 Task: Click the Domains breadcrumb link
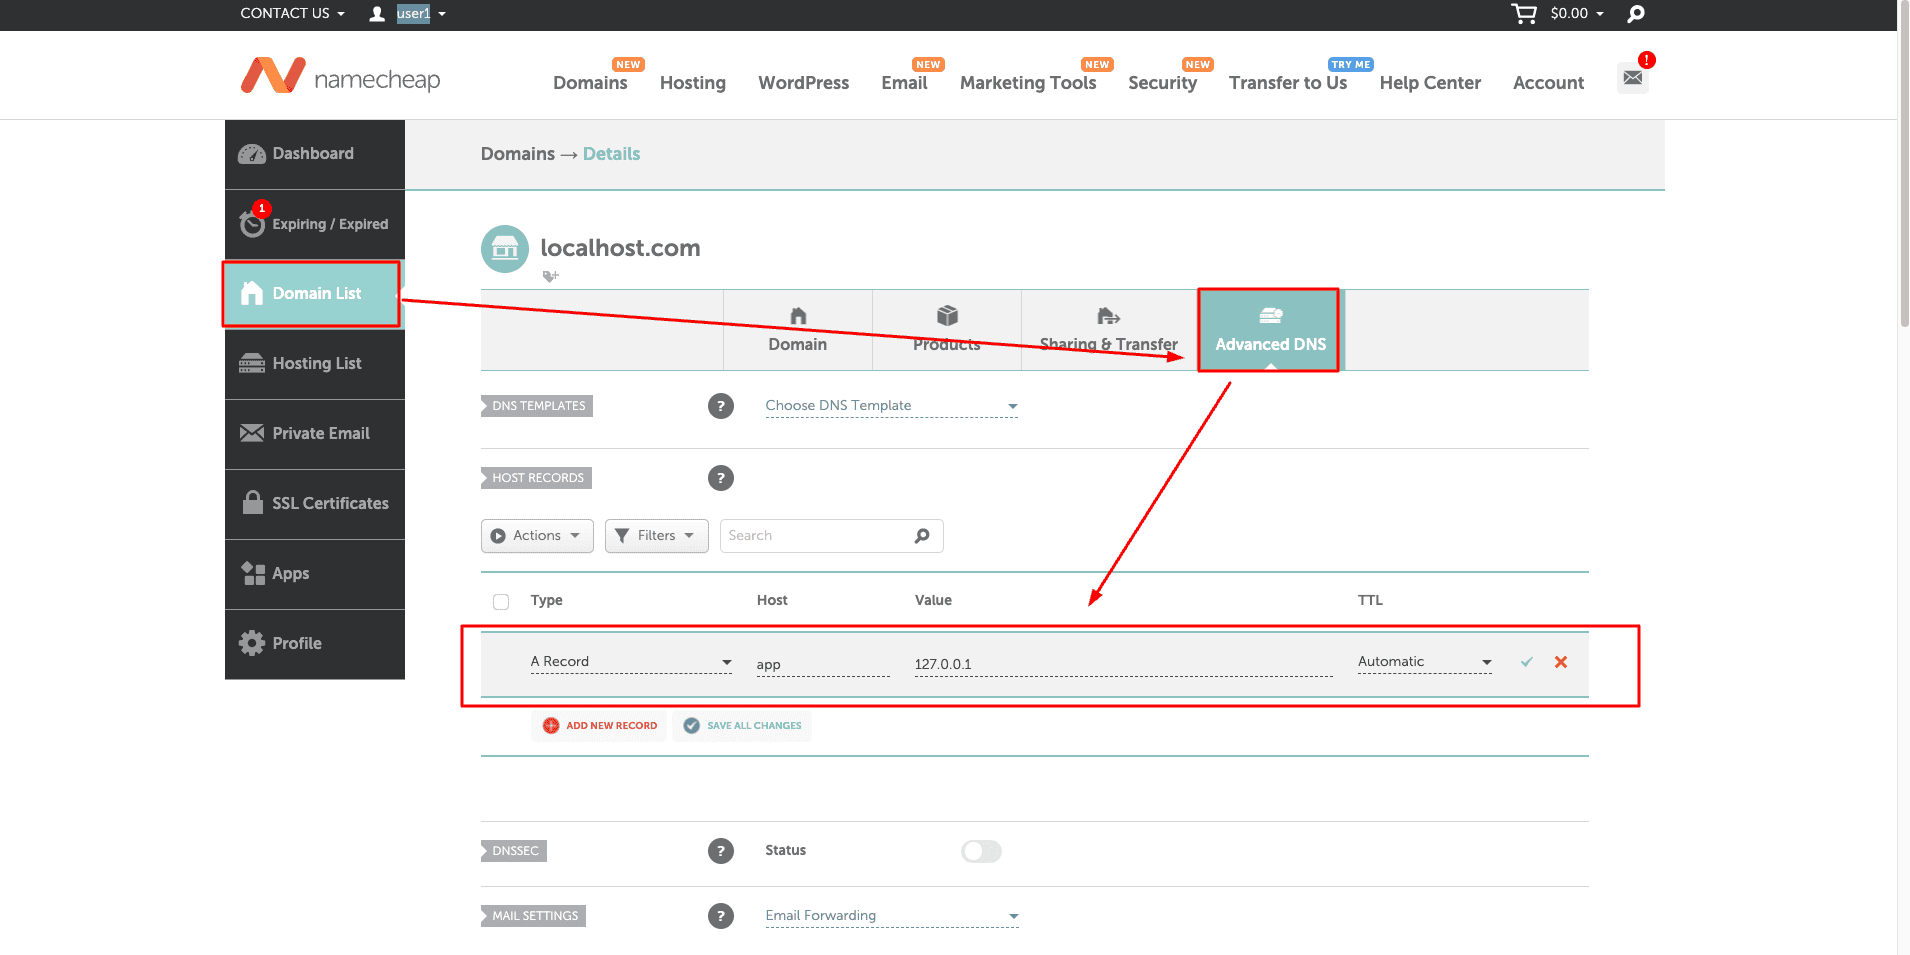click(517, 154)
